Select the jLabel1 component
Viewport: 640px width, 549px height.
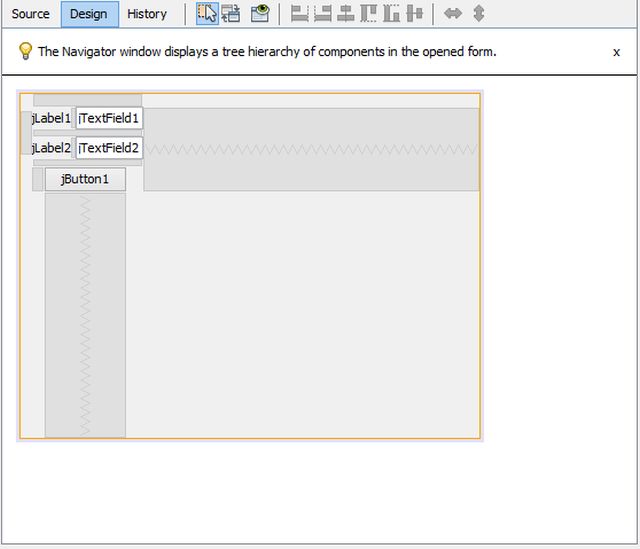[x=51, y=118]
